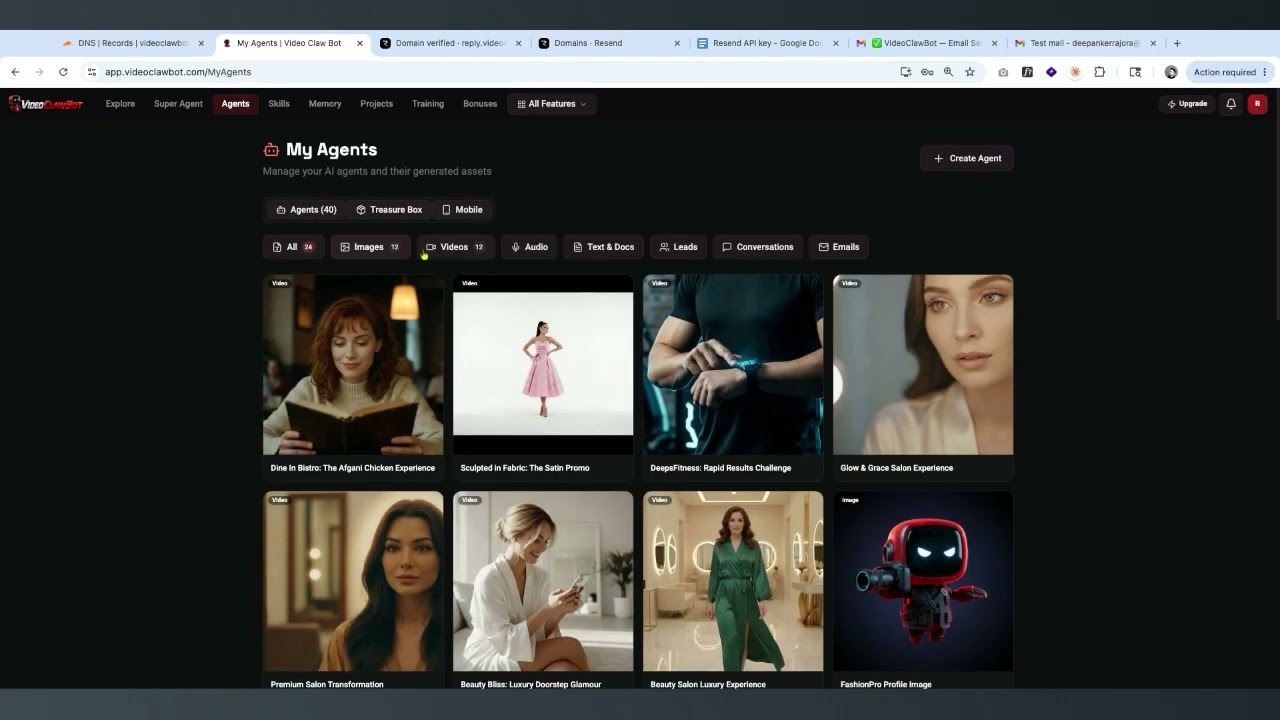Image resolution: width=1280 pixels, height=720 pixels.
Task: Click the address bar URL field
Action: tap(490, 72)
